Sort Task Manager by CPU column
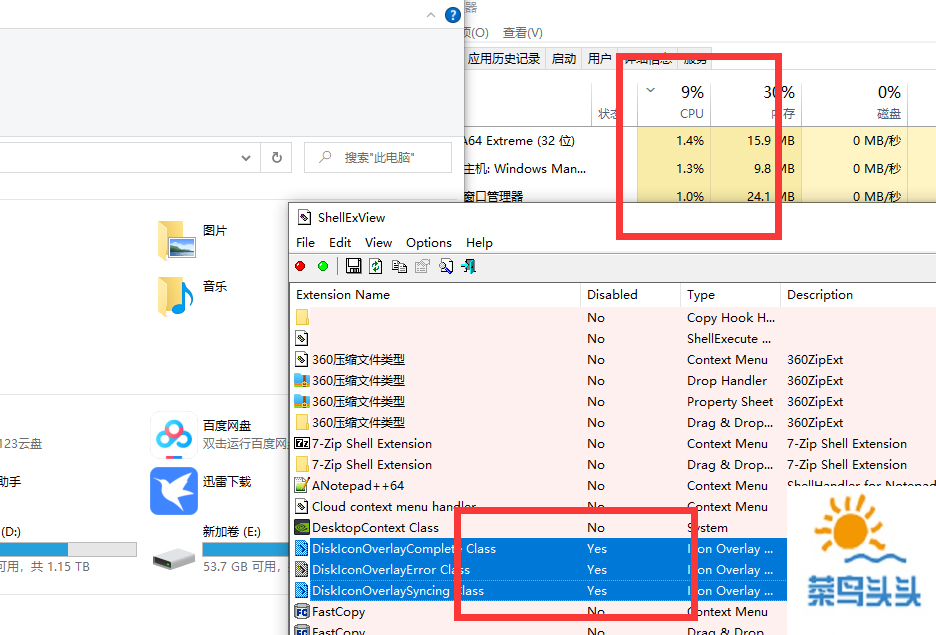The width and height of the screenshot is (936, 635). click(675, 104)
